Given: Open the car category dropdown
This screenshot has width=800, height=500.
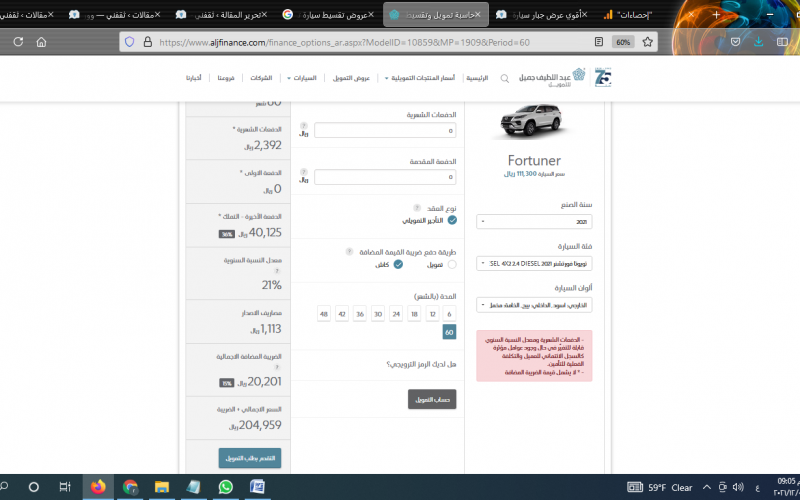Looking at the screenshot, I should click(x=534, y=263).
